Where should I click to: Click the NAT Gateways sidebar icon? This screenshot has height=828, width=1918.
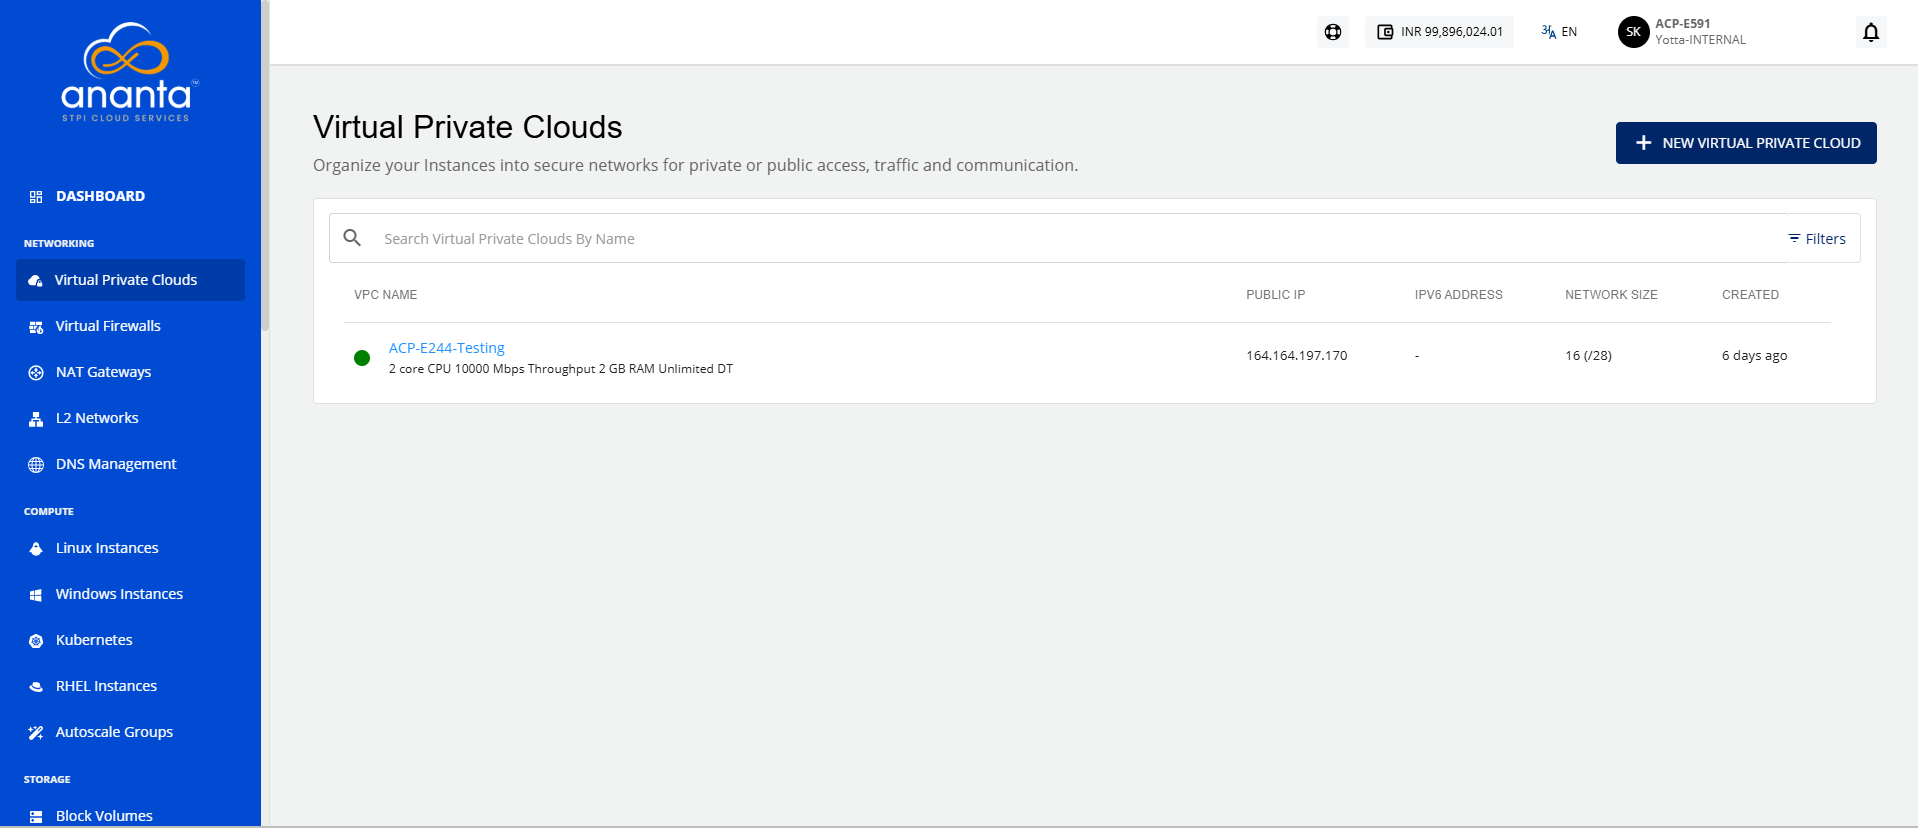36,373
